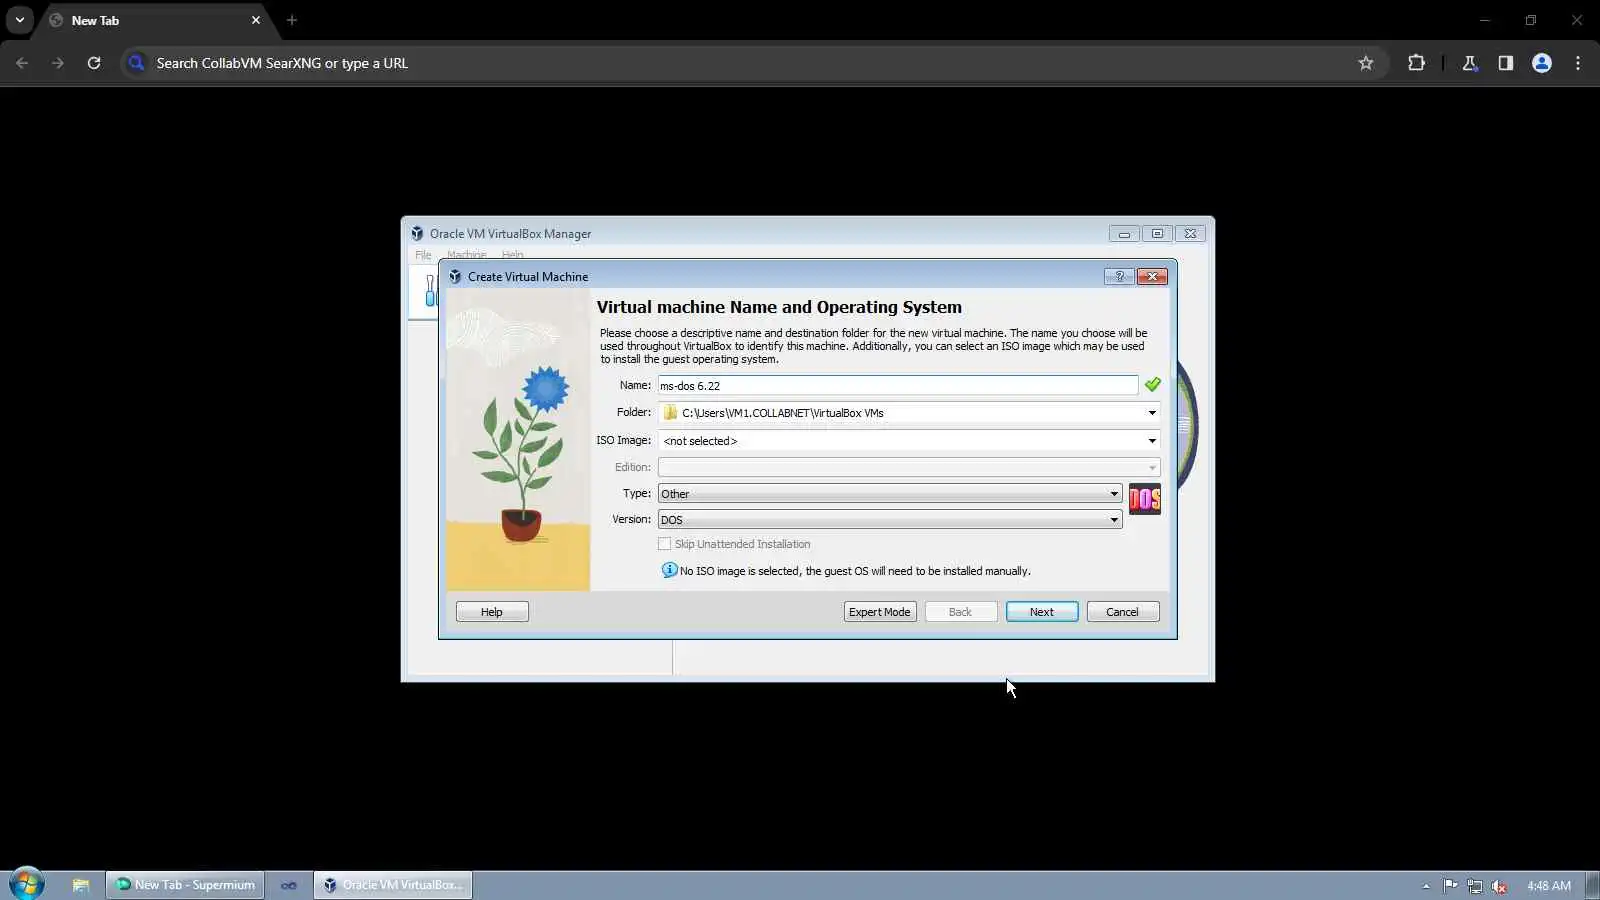This screenshot has height=900, width=1600.
Task: Open the browser Extensions puzzle icon
Action: pyautogui.click(x=1416, y=63)
